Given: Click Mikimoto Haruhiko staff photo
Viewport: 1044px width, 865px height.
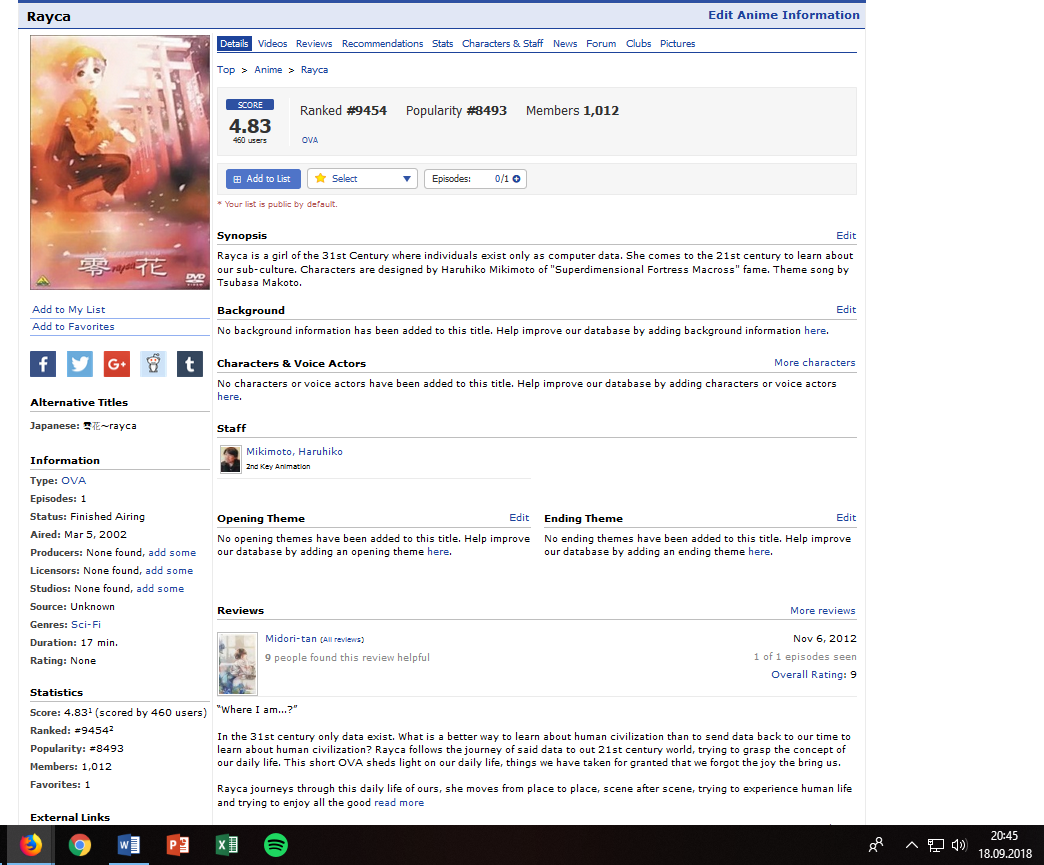Looking at the screenshot, I should pyautogui.click(x=230, y=459).
